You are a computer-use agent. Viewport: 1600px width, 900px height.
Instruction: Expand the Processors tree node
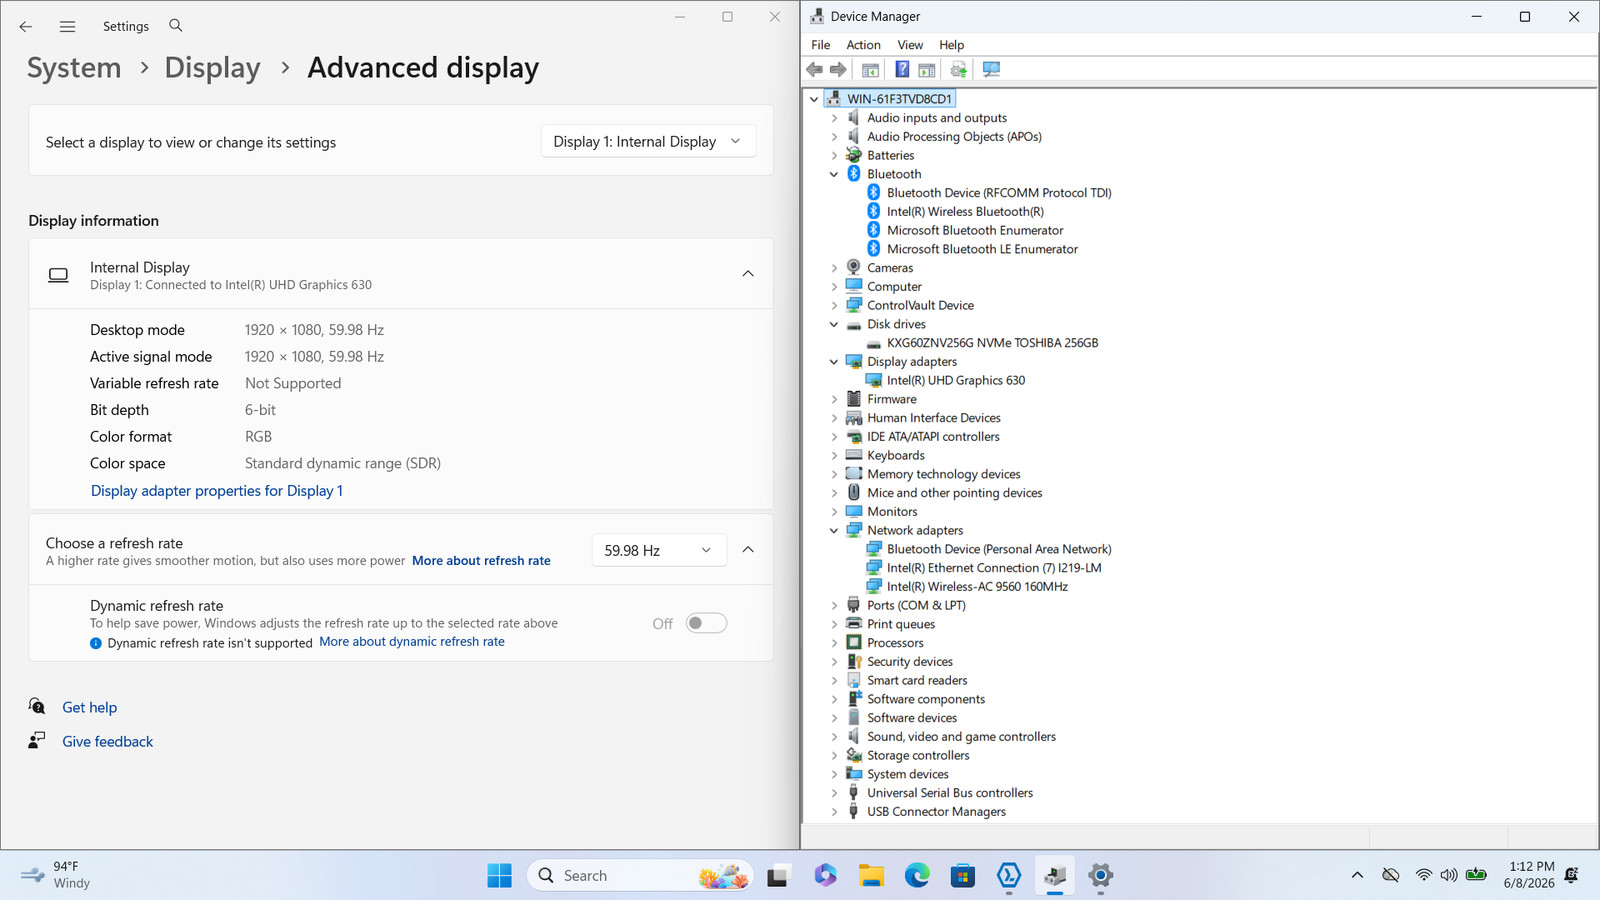coord(834,643)
